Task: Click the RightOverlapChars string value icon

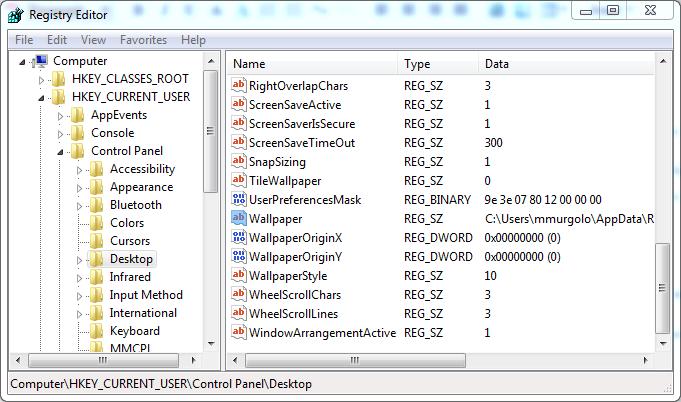Action: click(238, 86)
